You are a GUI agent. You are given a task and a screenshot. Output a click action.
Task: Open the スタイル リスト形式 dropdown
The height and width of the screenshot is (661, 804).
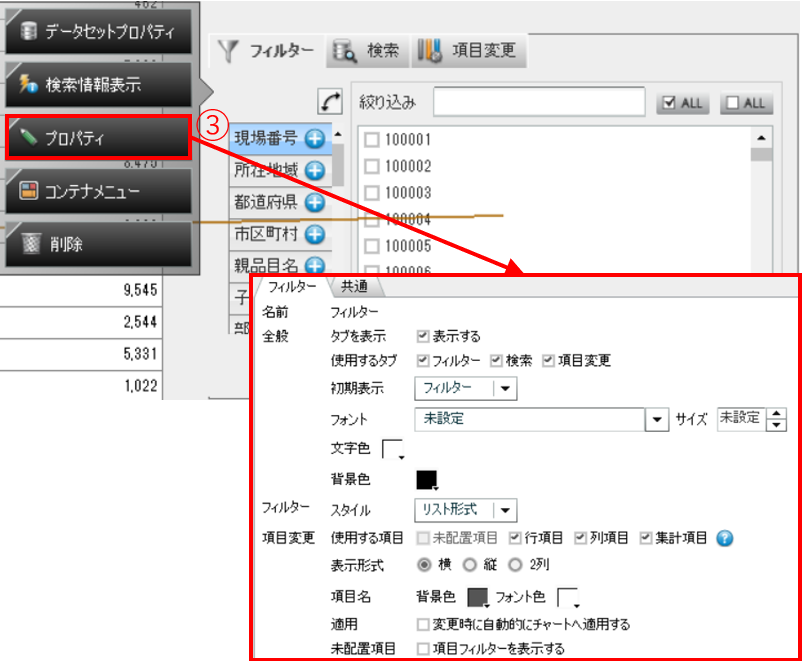point(505,510)
